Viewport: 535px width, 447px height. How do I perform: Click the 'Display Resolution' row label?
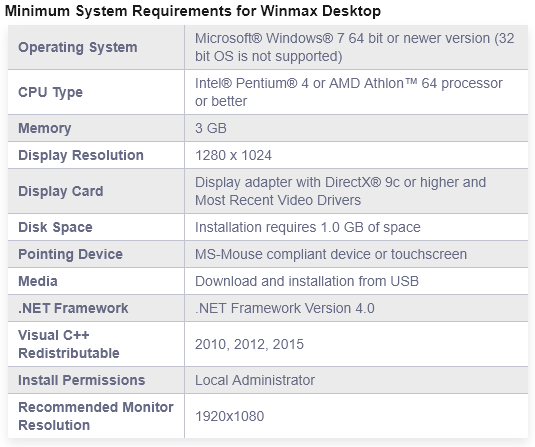click(x=81, y=155)
